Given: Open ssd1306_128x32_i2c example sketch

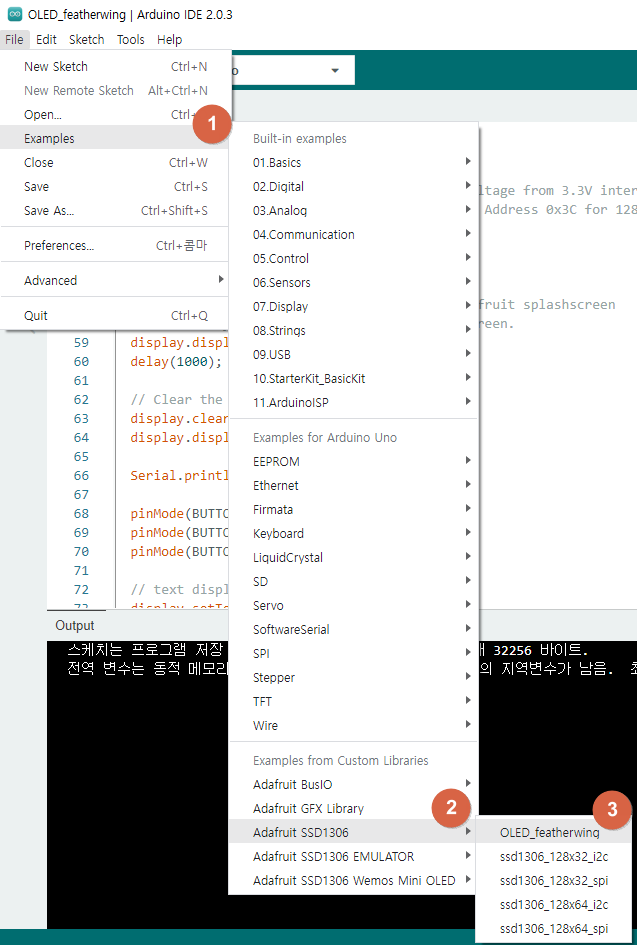Looking at the screenshot, I should point(554,857).
